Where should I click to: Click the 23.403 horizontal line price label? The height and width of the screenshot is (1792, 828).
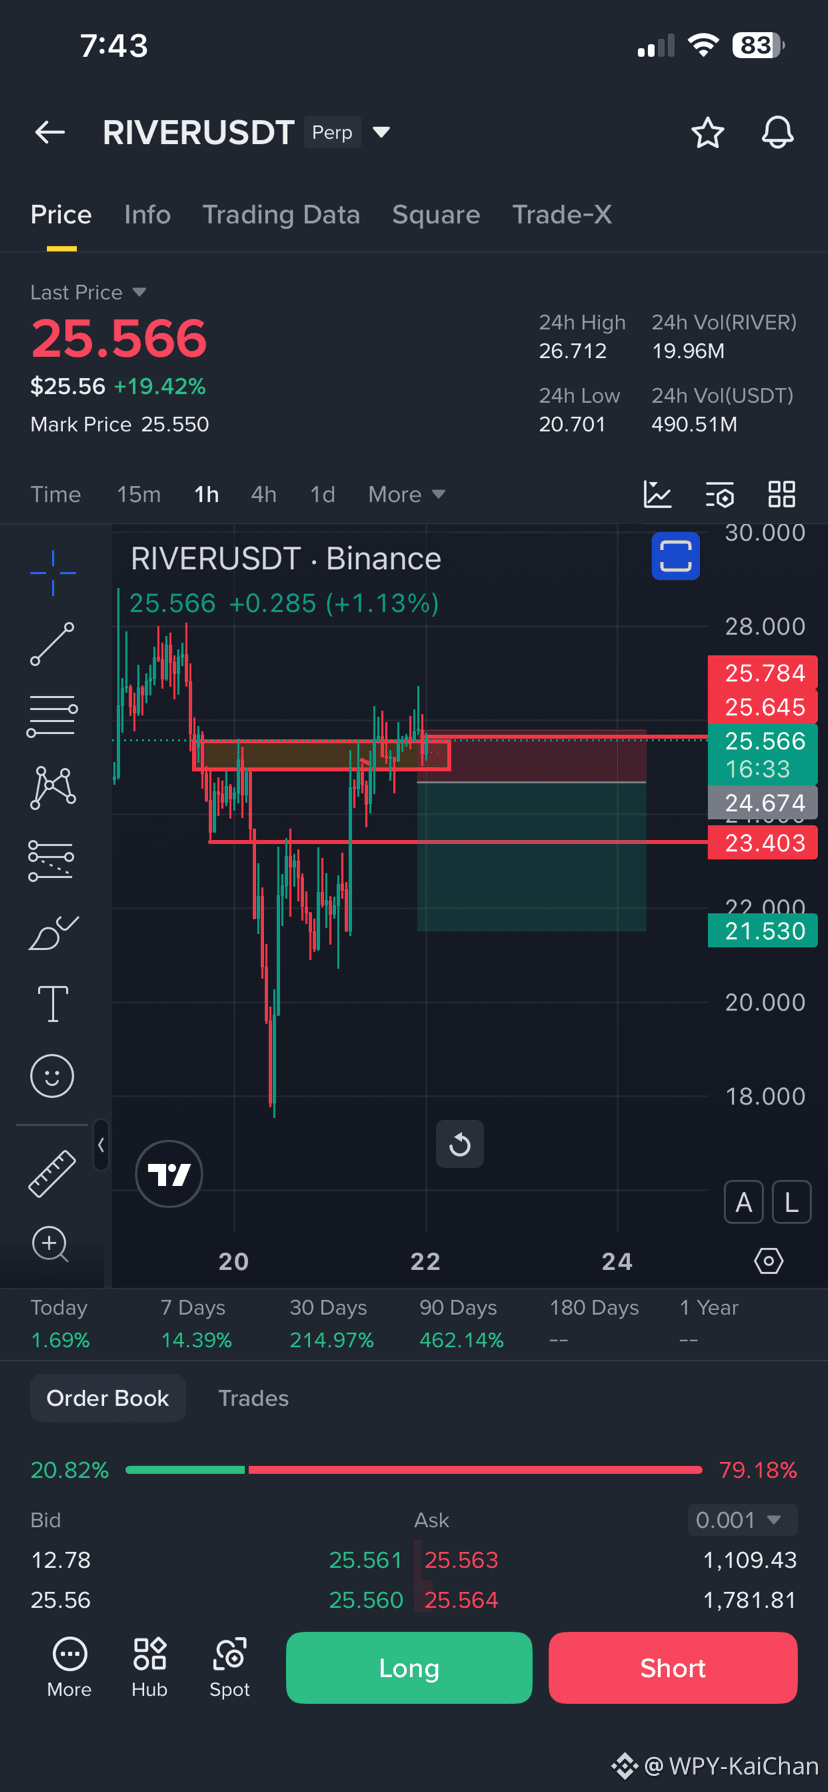763,843
